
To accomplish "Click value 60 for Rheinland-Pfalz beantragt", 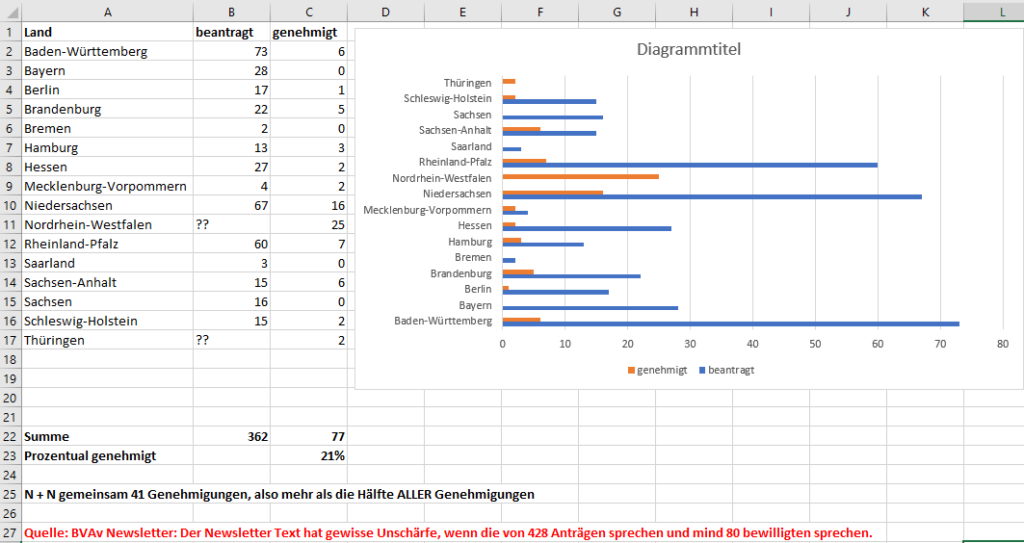I will 232,244.
